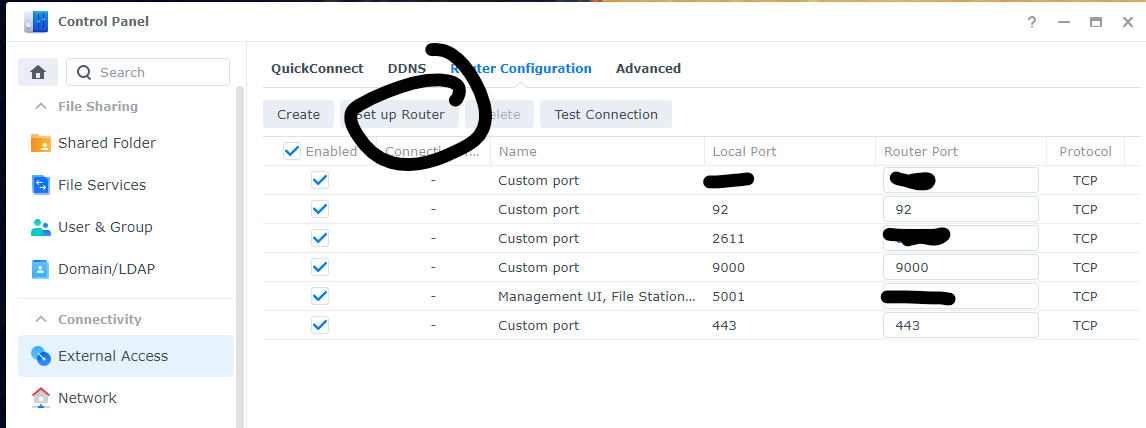Disable the port 443 rule checkbox
1146x428 pixels.
[x=320, y=326]
